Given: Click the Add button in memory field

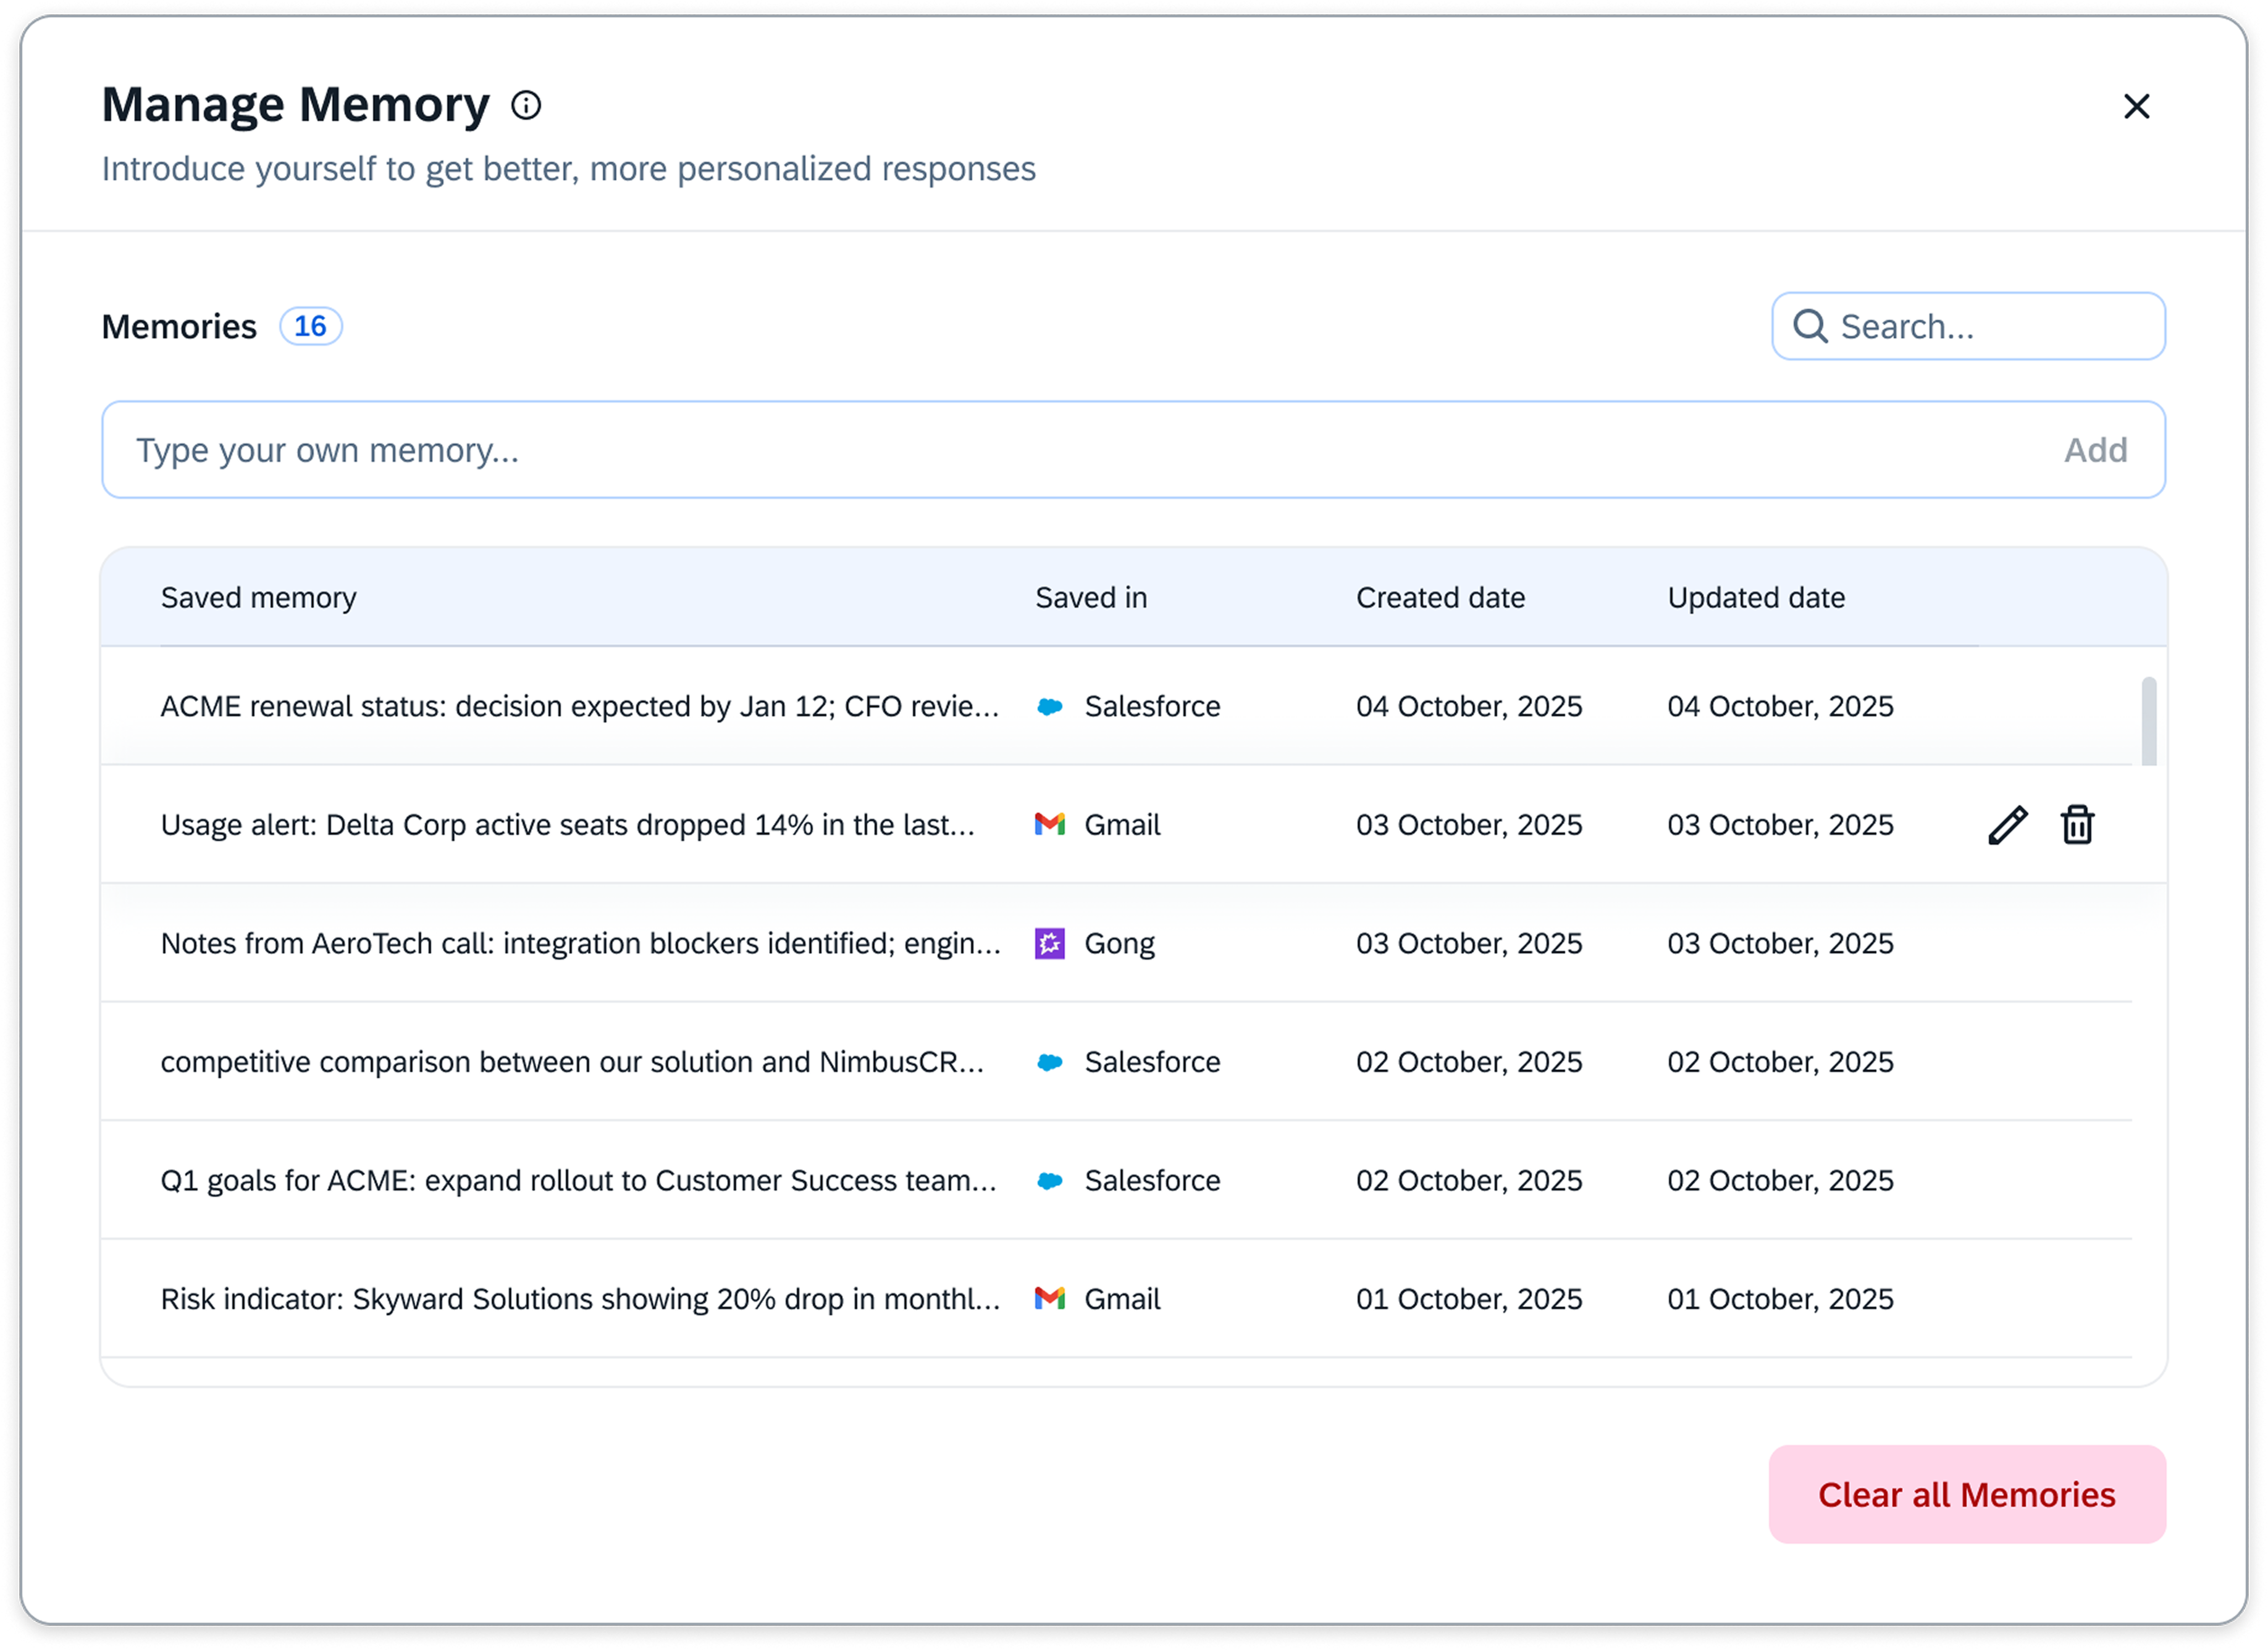Looking at the screenshot, I should coord(2095,450).
